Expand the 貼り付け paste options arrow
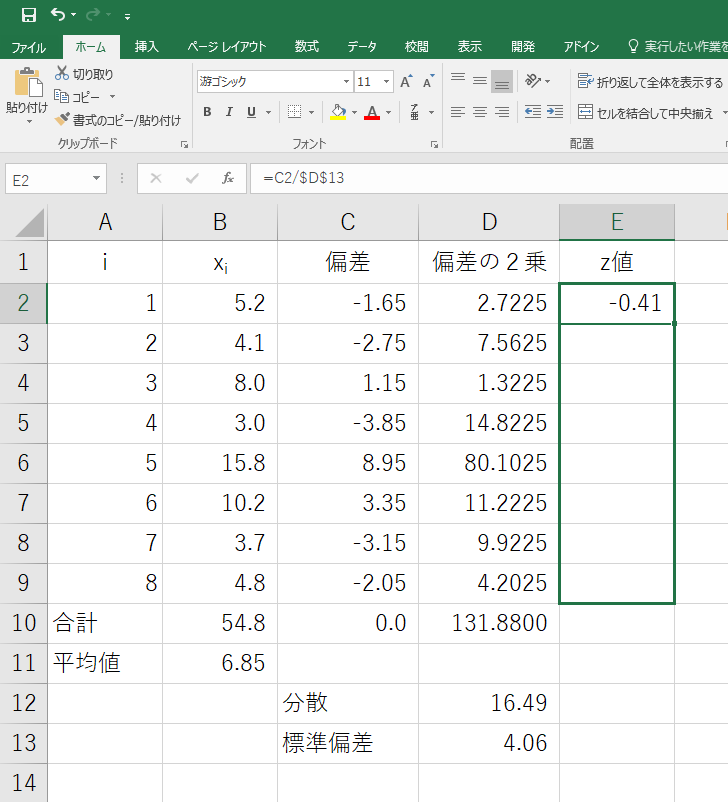The image size is (728, 802). coord(28,121)
